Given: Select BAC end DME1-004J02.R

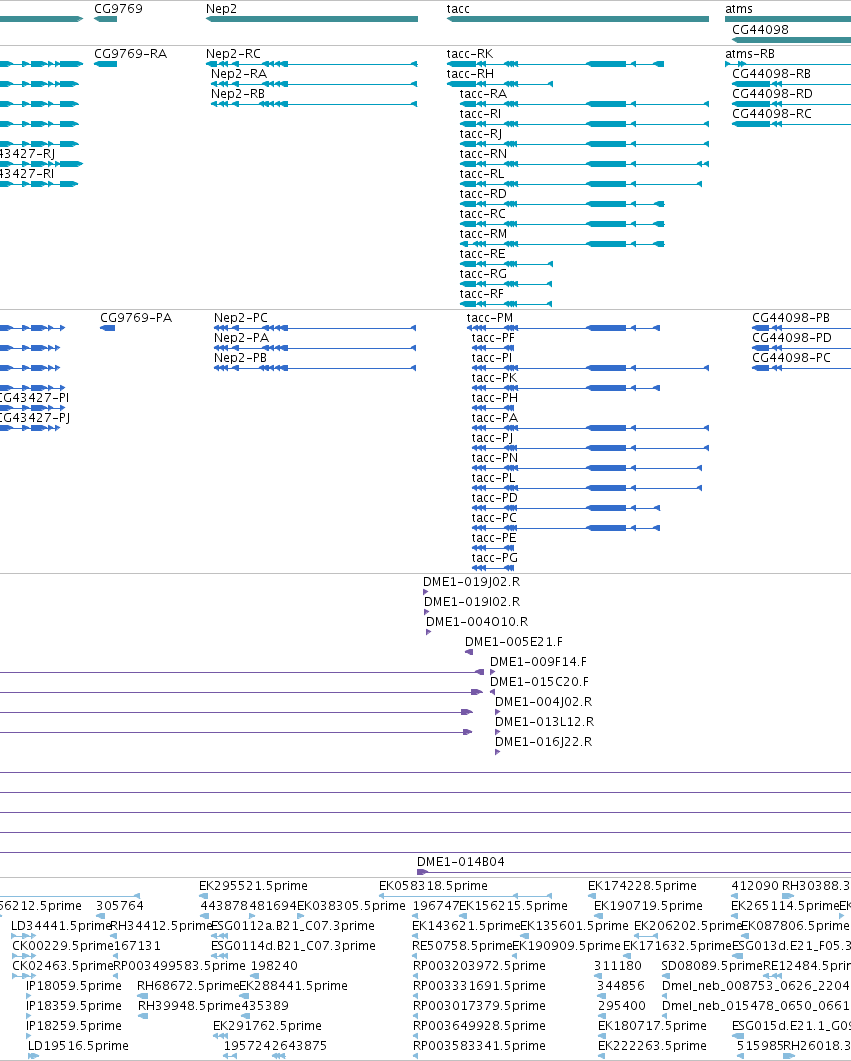Looking at the screenshot, I should point(543,702).
